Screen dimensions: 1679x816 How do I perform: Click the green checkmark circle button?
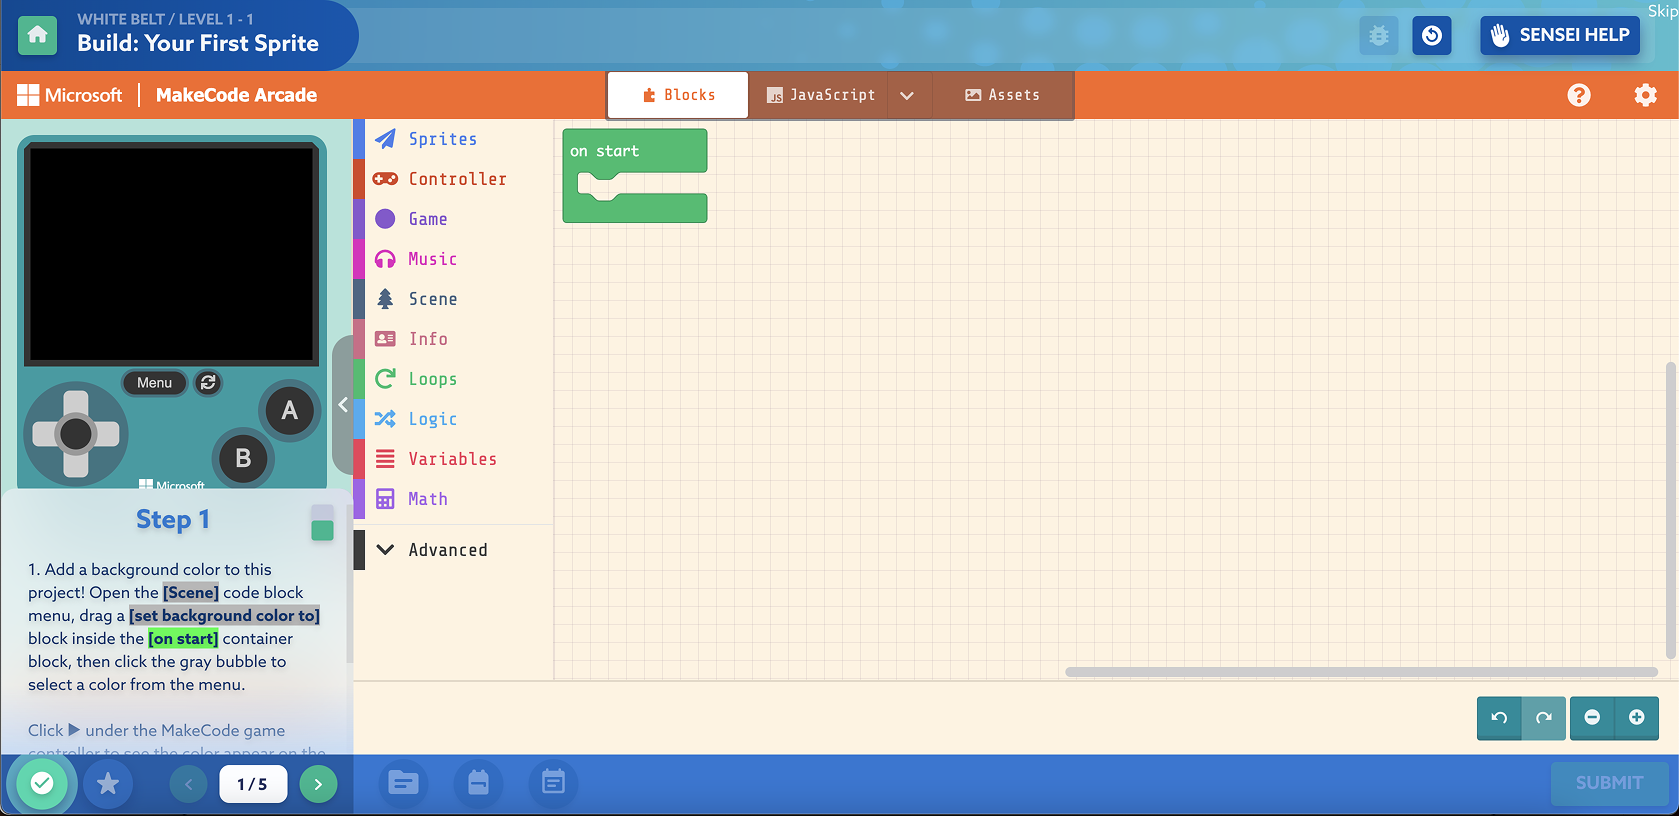(x=42, y=784)
